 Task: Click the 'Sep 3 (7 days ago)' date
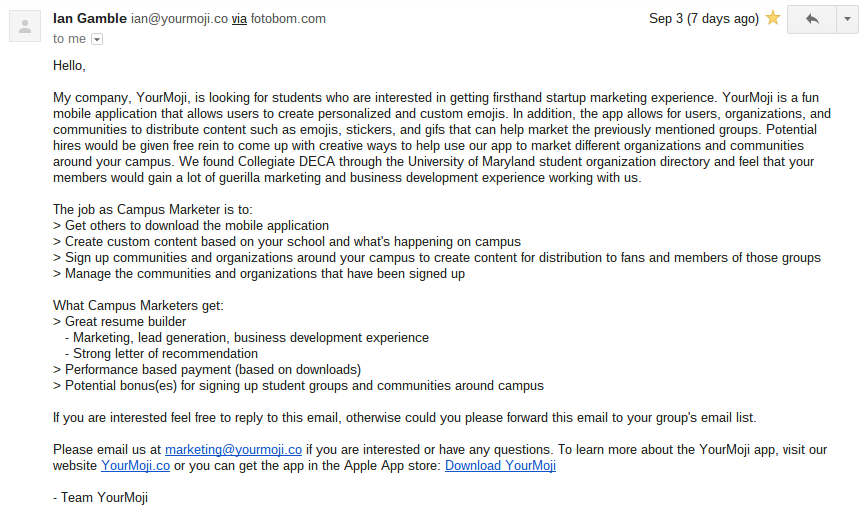pyautogui.click(x=704, y=19)
